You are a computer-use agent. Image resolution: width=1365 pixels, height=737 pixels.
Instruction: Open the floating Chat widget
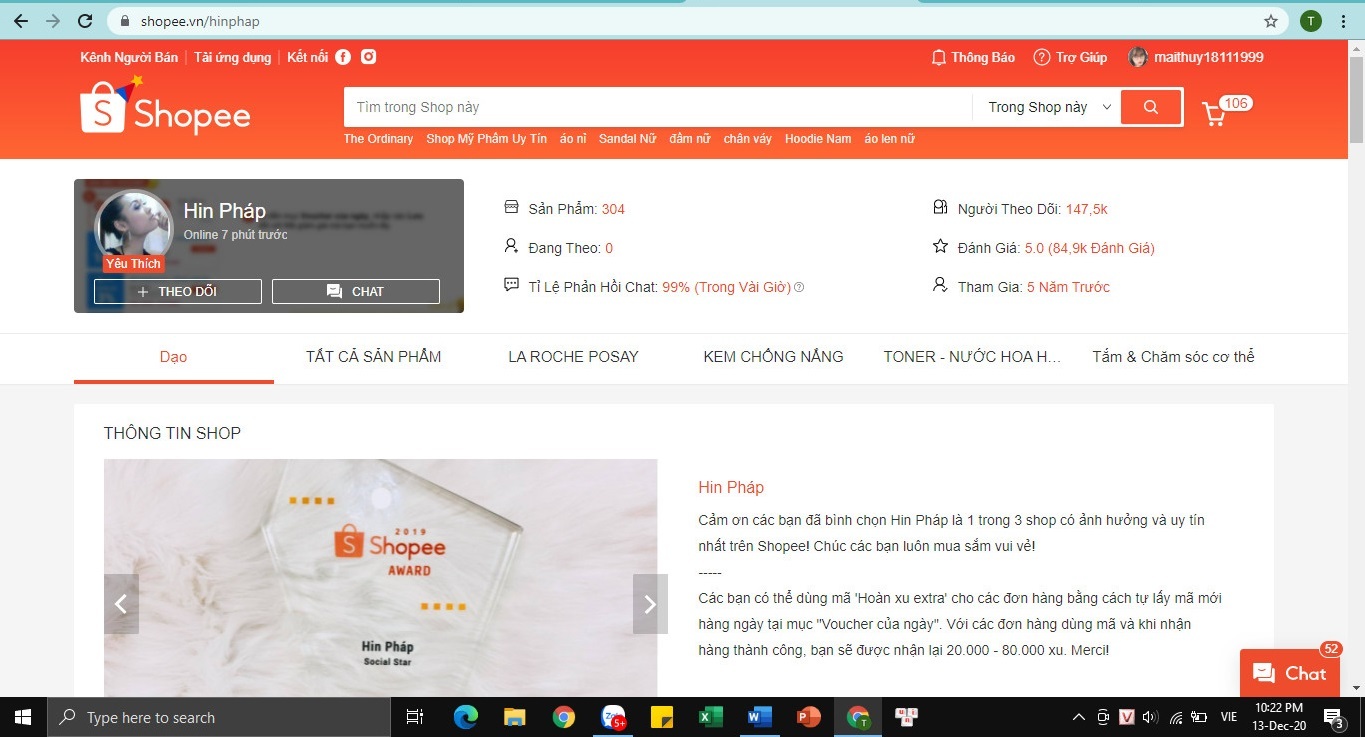1289,673
